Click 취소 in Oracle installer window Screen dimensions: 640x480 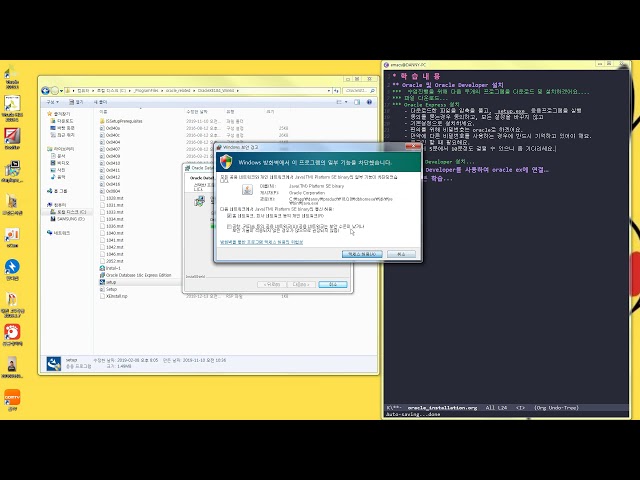pos(333,284)
